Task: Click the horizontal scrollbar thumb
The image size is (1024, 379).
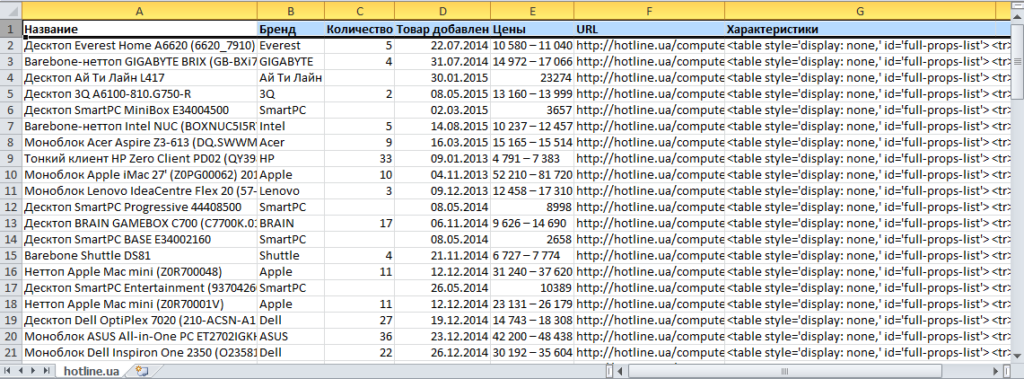Action: tap(784, 371)
